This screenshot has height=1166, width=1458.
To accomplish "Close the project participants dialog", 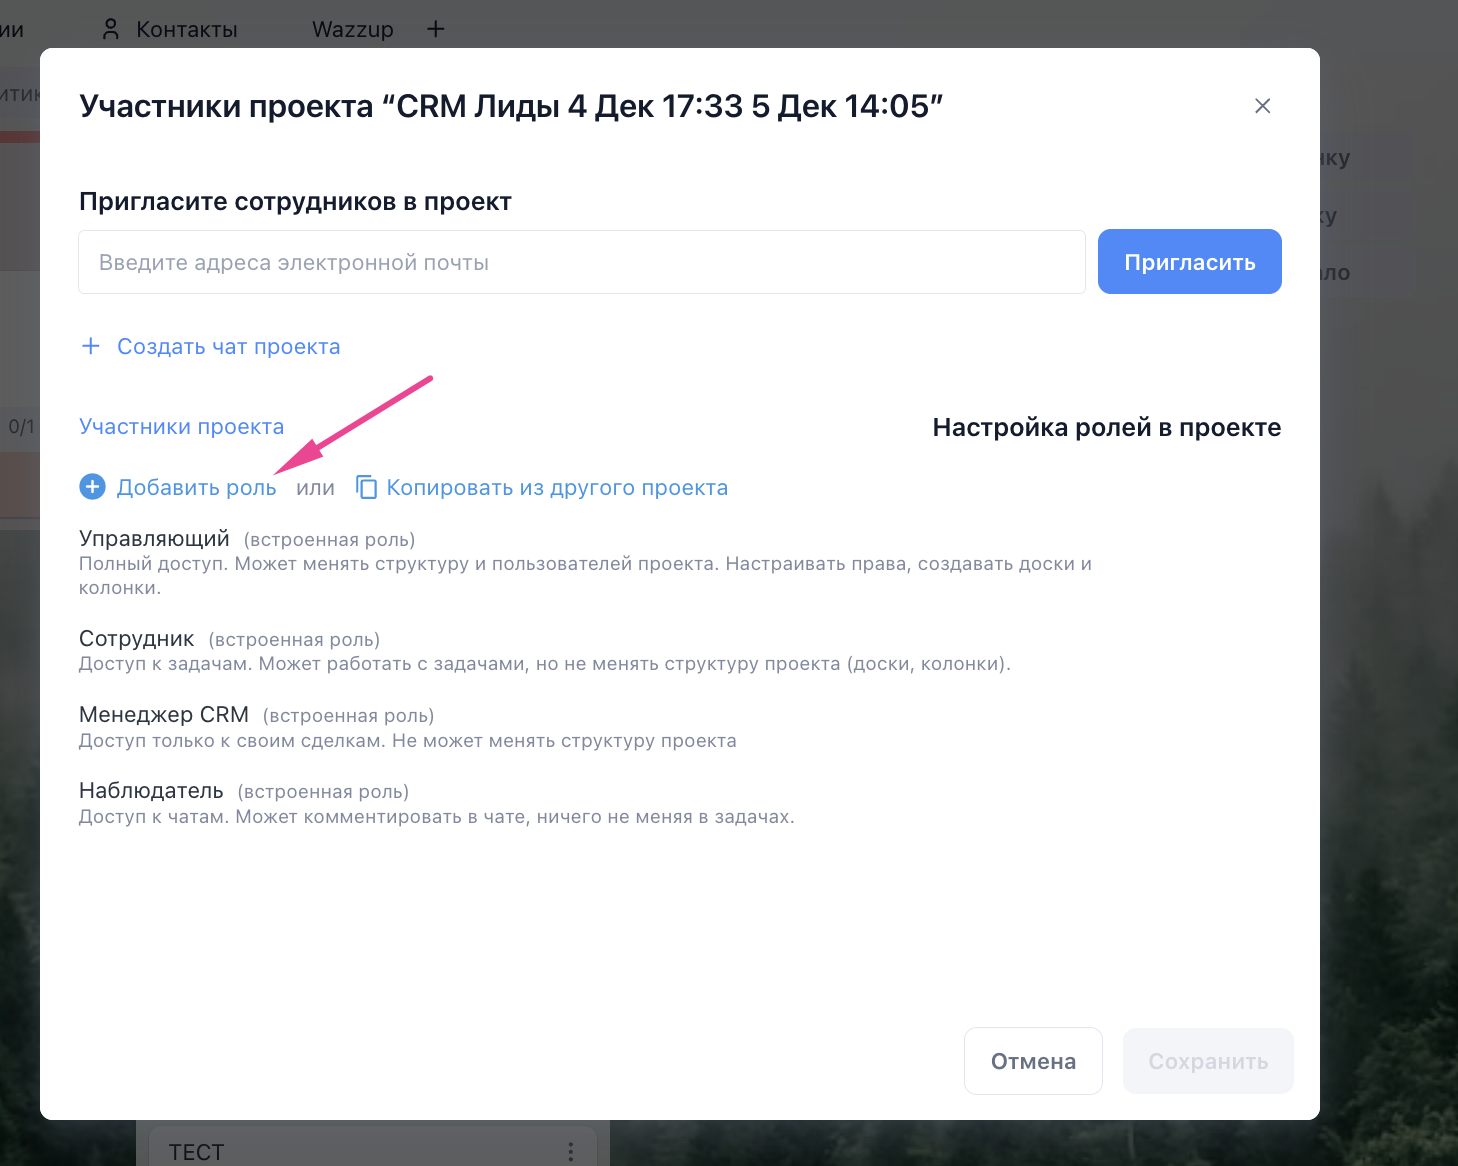I will (1262, 106).
